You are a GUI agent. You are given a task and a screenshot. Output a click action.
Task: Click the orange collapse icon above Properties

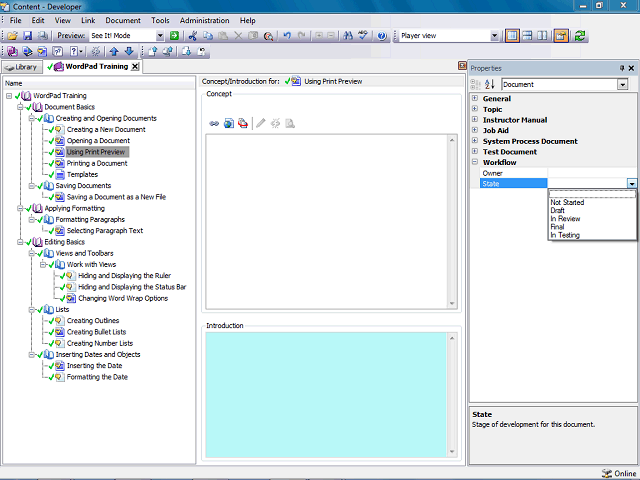tap(462, 66)
